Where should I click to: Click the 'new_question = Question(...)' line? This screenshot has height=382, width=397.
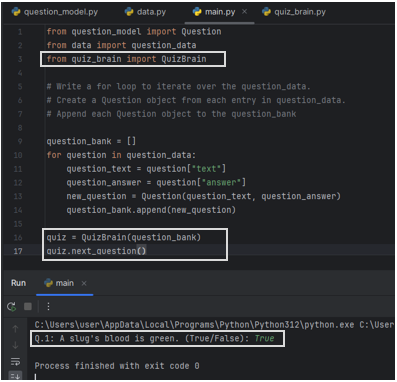[x=204, y=196]
